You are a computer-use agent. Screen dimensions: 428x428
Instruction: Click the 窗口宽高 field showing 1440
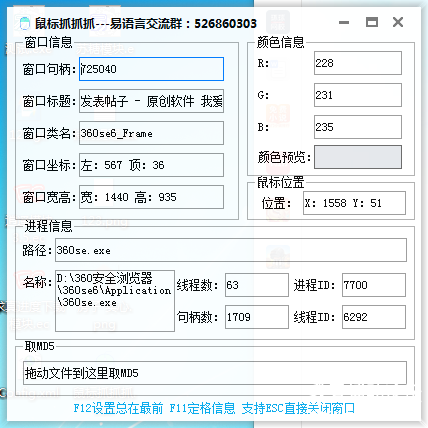(151, 197)
